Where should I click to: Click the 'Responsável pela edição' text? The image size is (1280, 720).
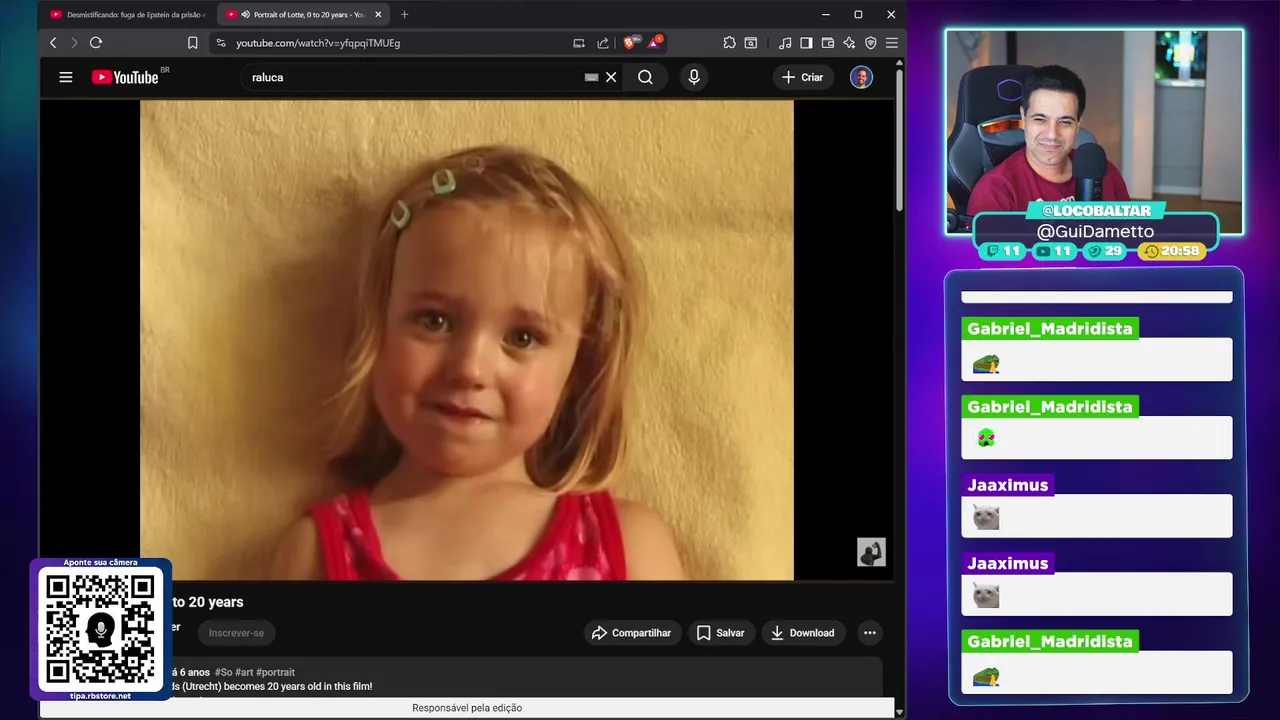467,708
